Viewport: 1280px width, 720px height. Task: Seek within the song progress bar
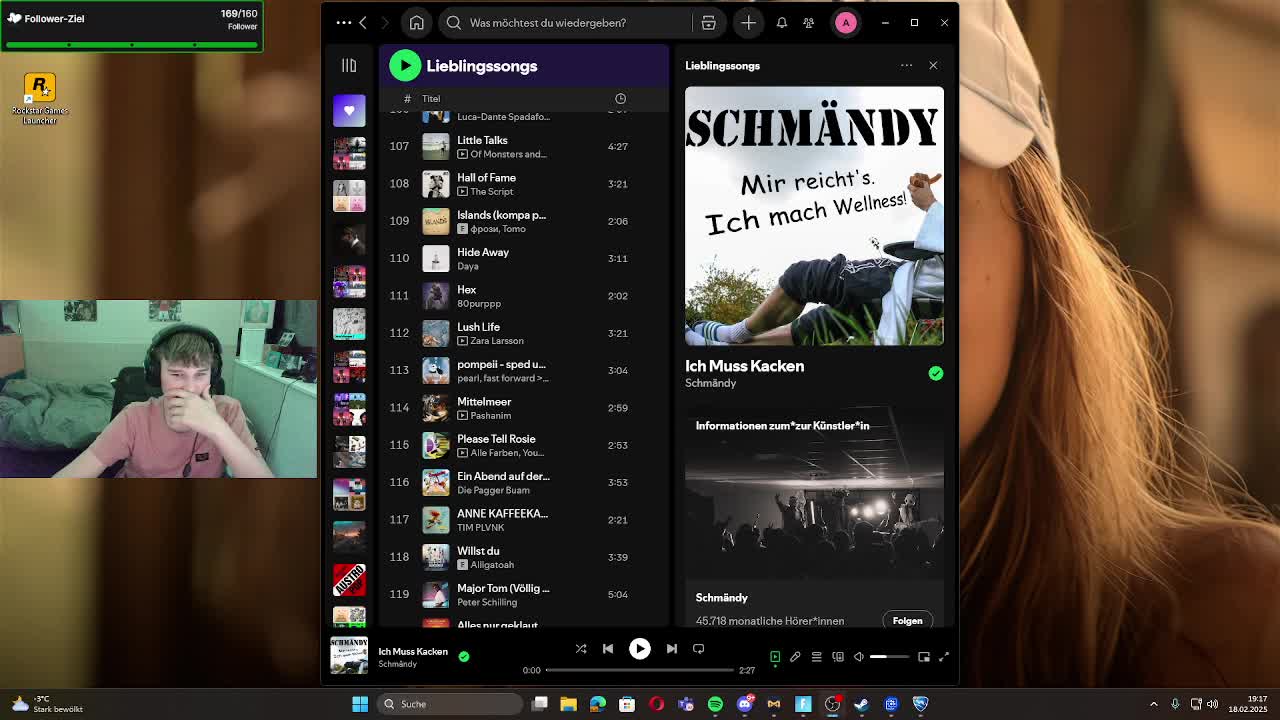(640, 670)
